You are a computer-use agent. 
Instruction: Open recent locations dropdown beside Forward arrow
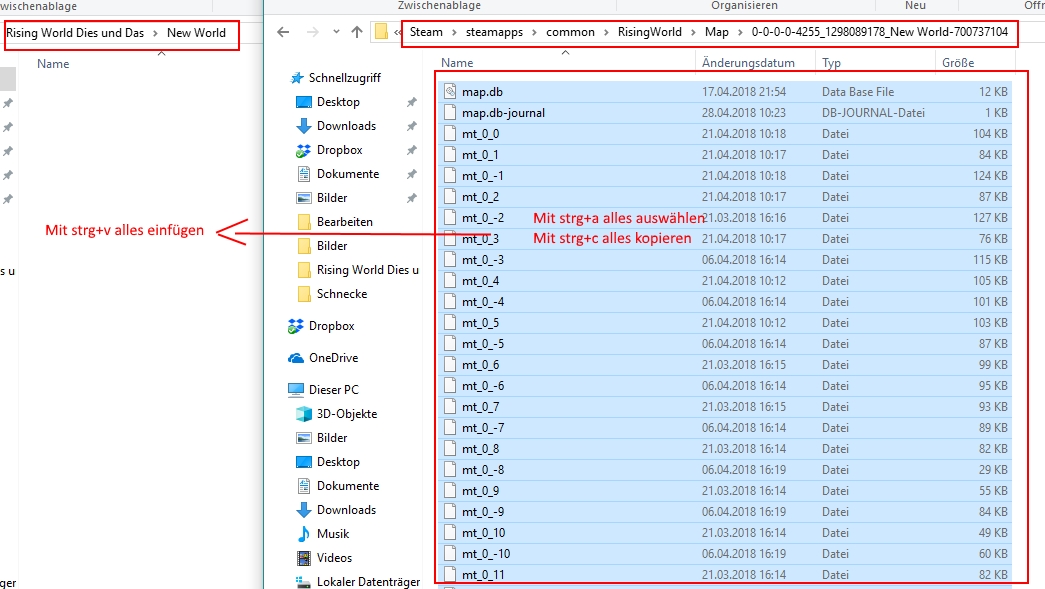pyautogui.click(x=335, y=33)
